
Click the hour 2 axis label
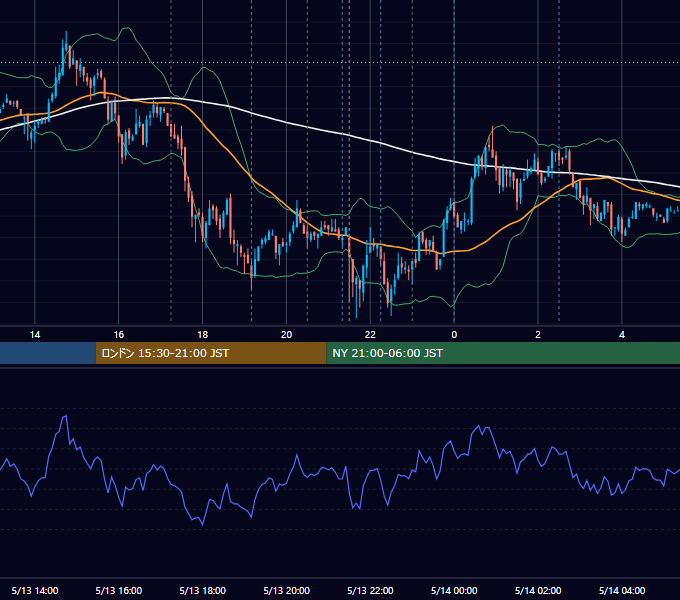tap(538, 335)
